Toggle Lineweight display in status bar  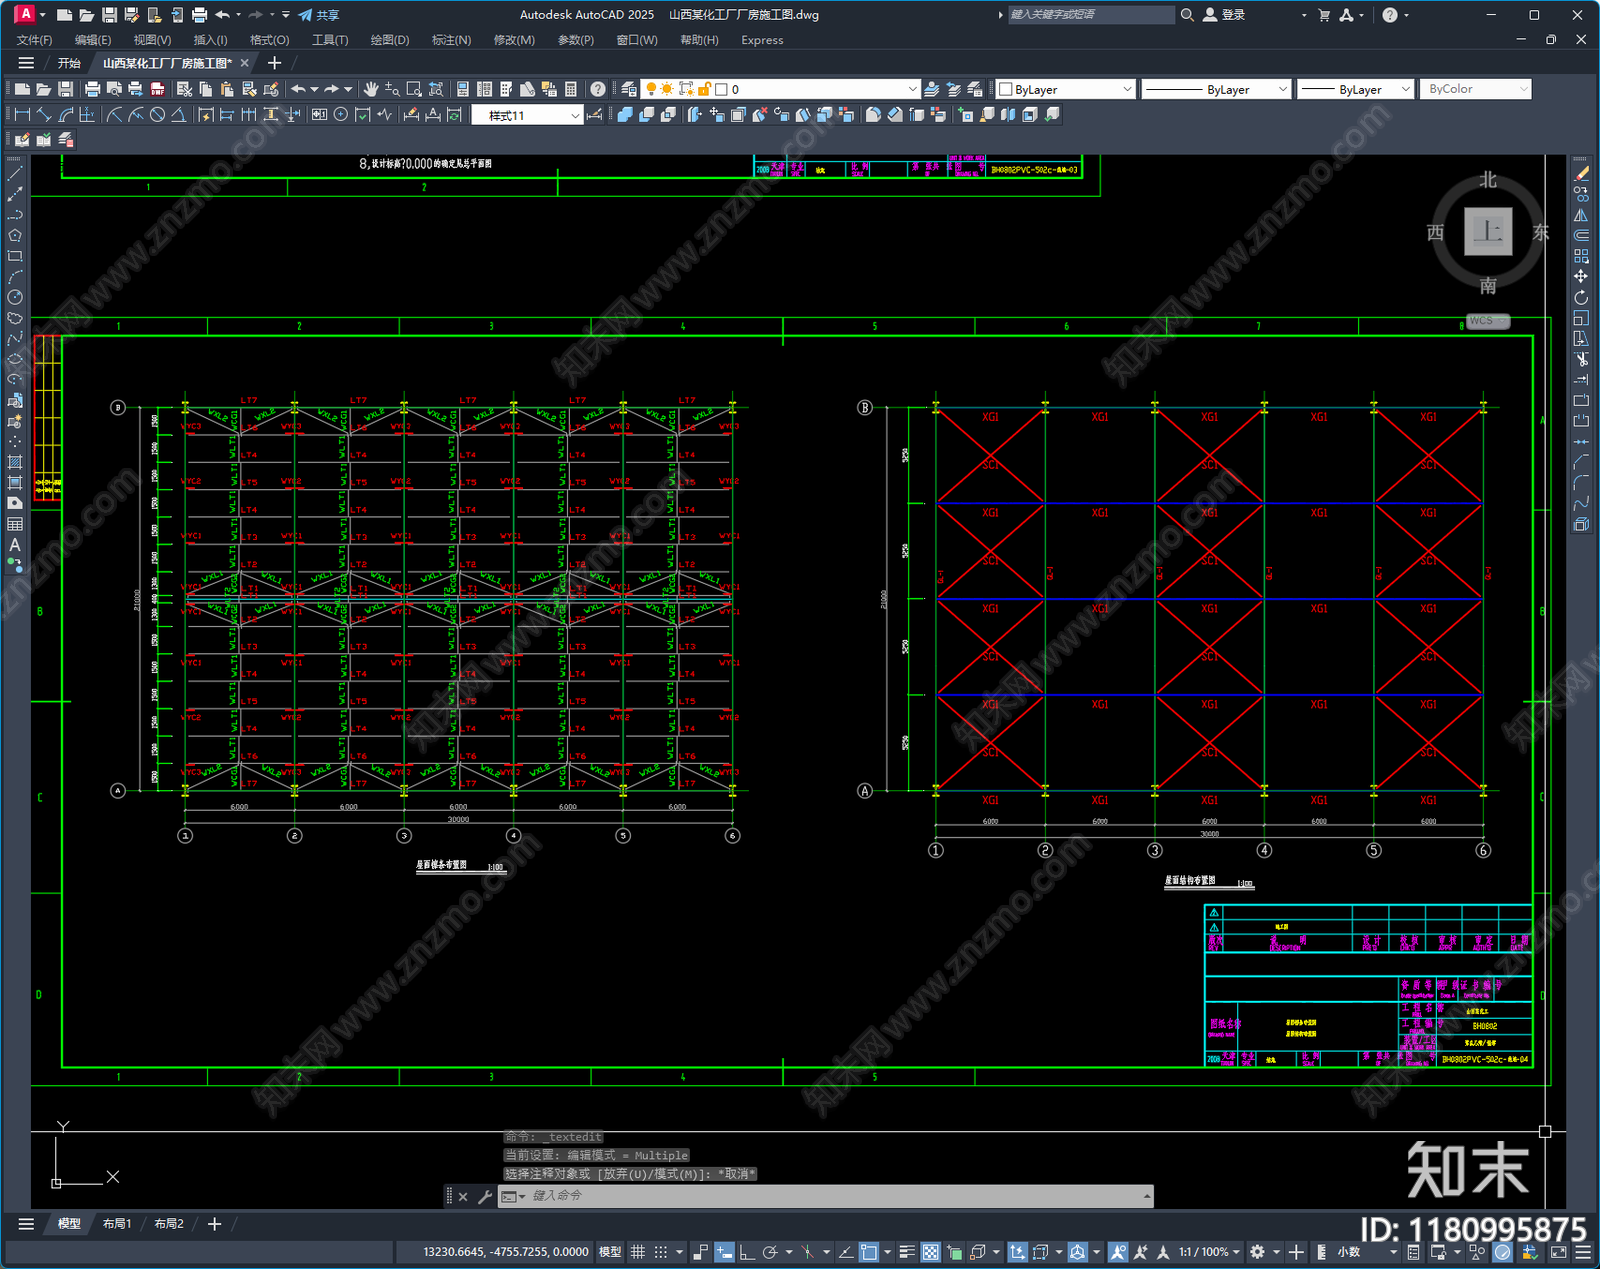[907, 1252]
